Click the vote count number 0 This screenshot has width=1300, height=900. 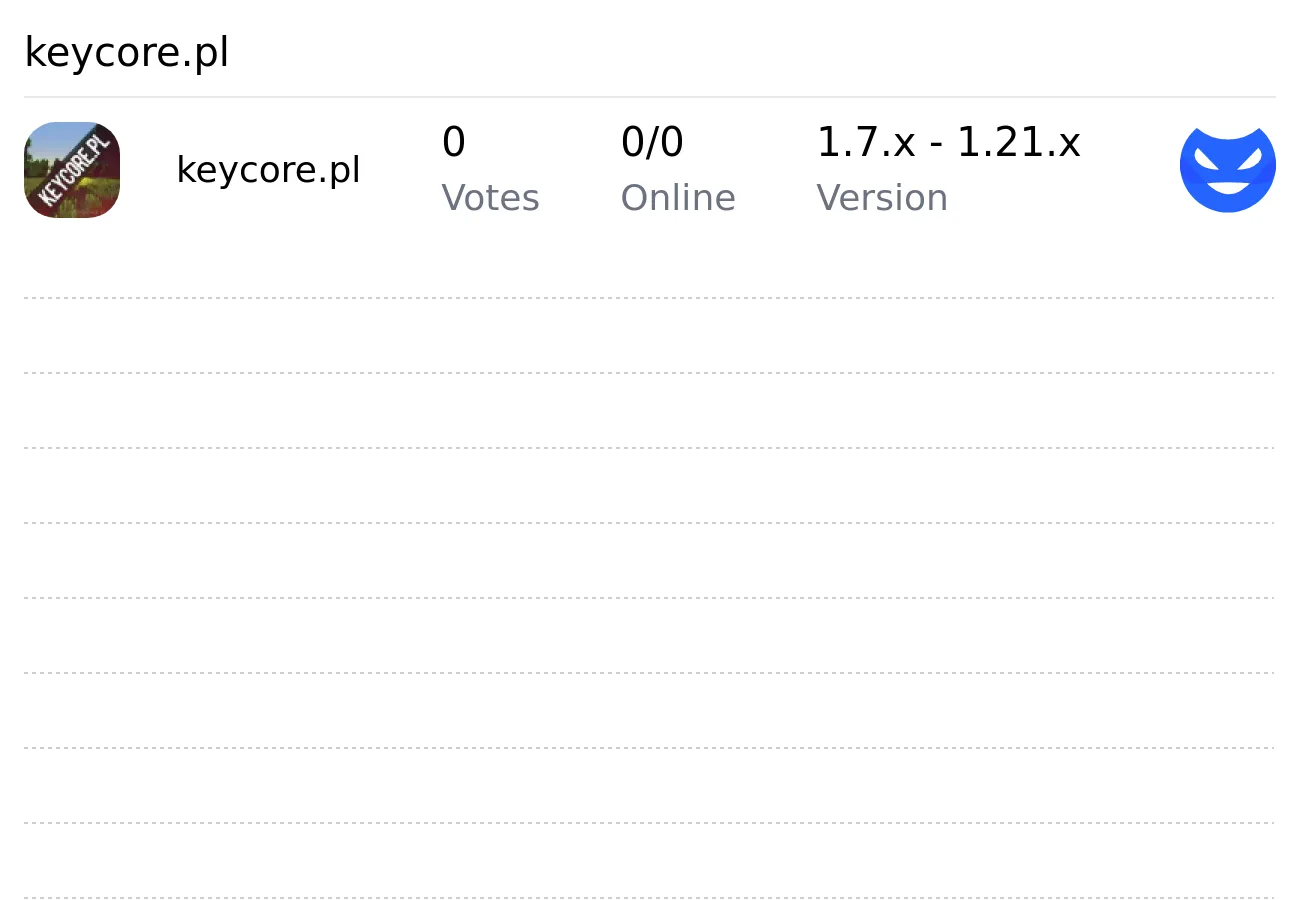click(x=453, y=142)
